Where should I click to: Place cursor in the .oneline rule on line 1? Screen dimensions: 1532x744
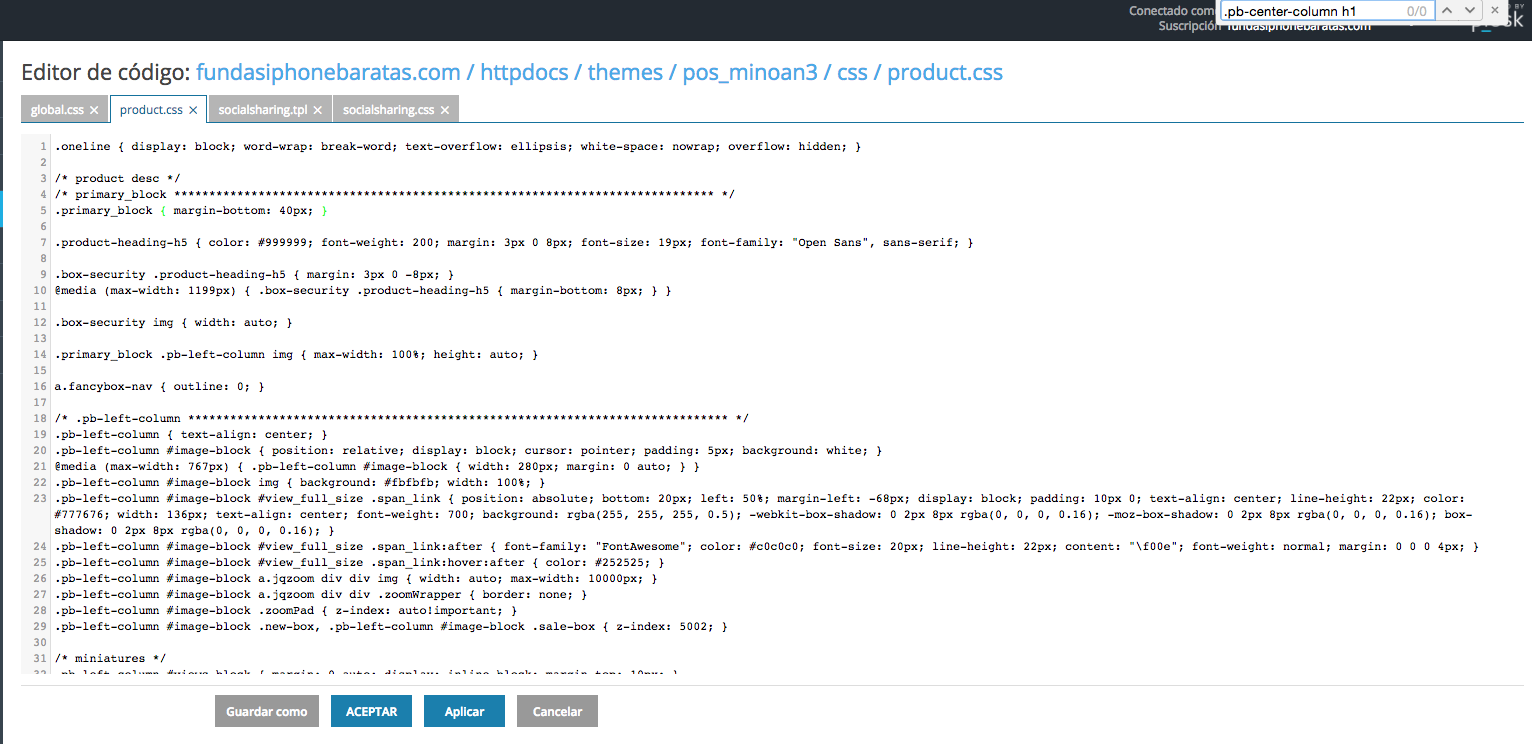pos(458,146)
